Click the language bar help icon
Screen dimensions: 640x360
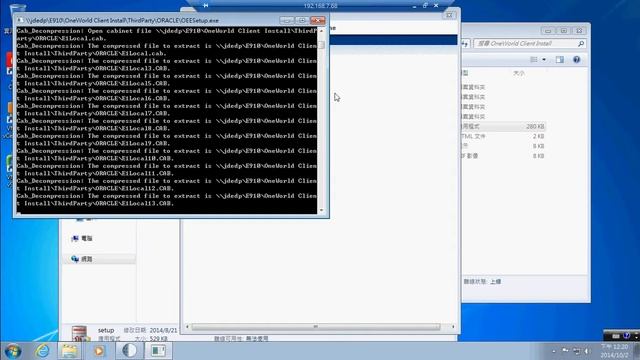(626, 336)
